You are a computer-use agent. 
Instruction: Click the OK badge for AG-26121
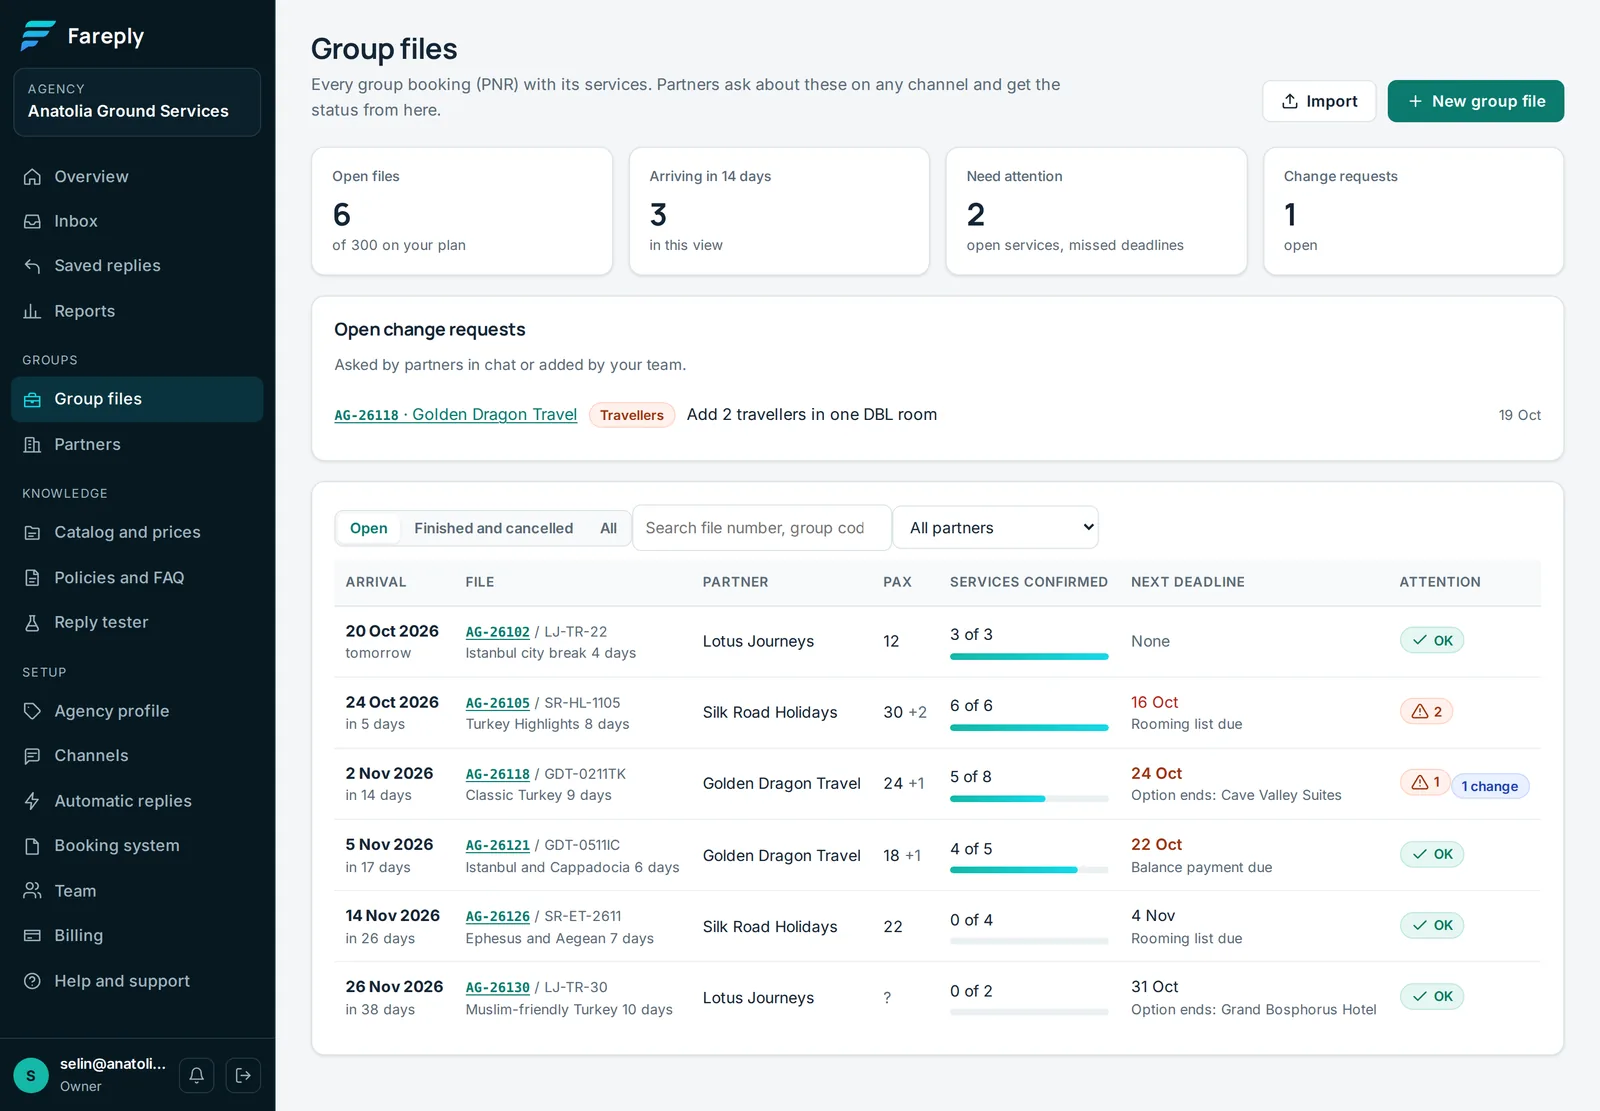(1432, 854)
